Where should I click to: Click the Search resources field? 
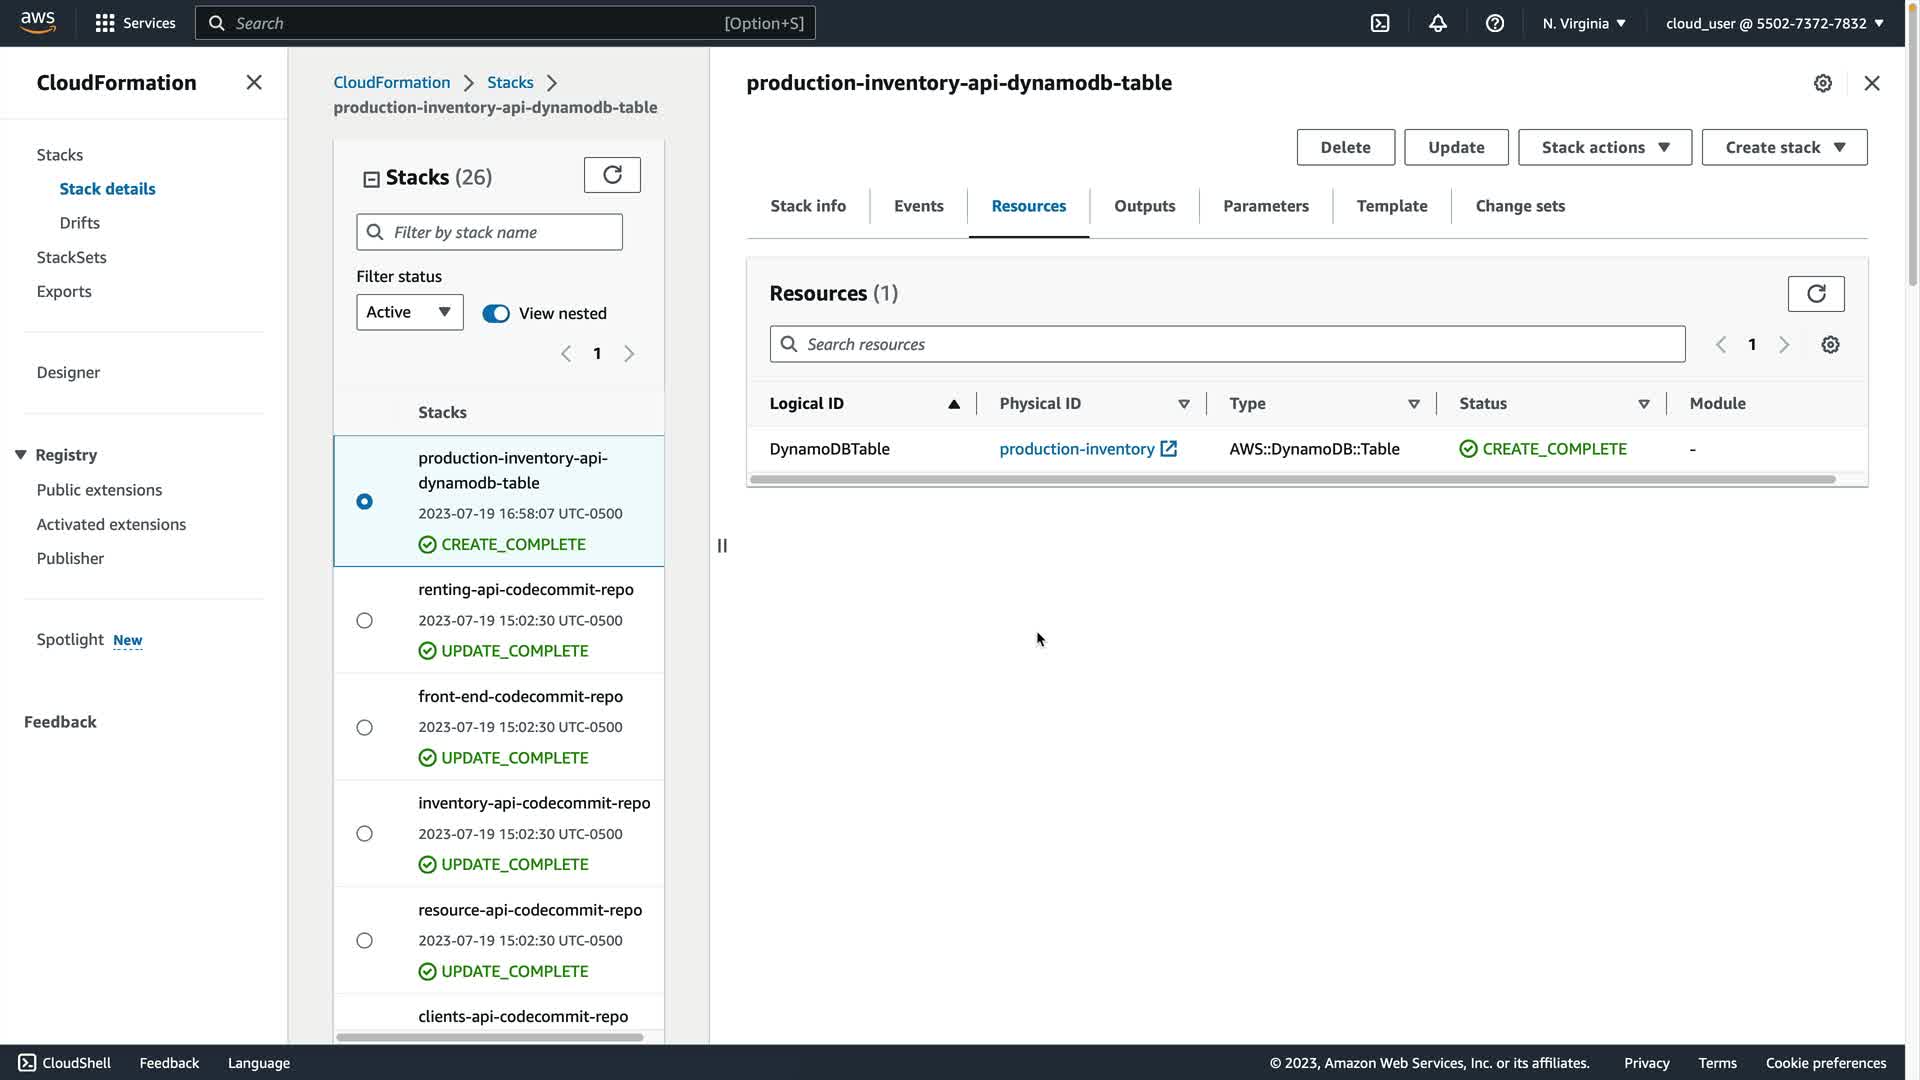pos(1227,344)
